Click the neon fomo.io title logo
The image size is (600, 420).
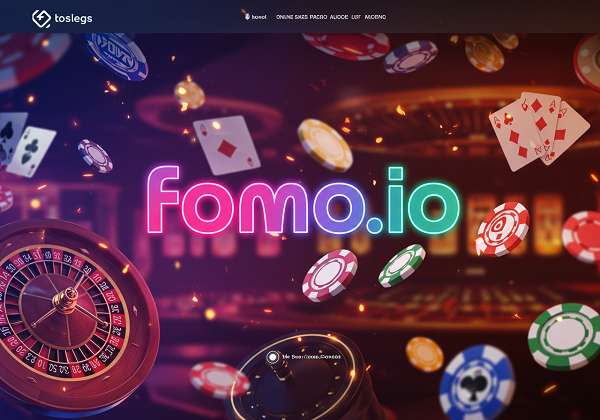tap(303, 200)
